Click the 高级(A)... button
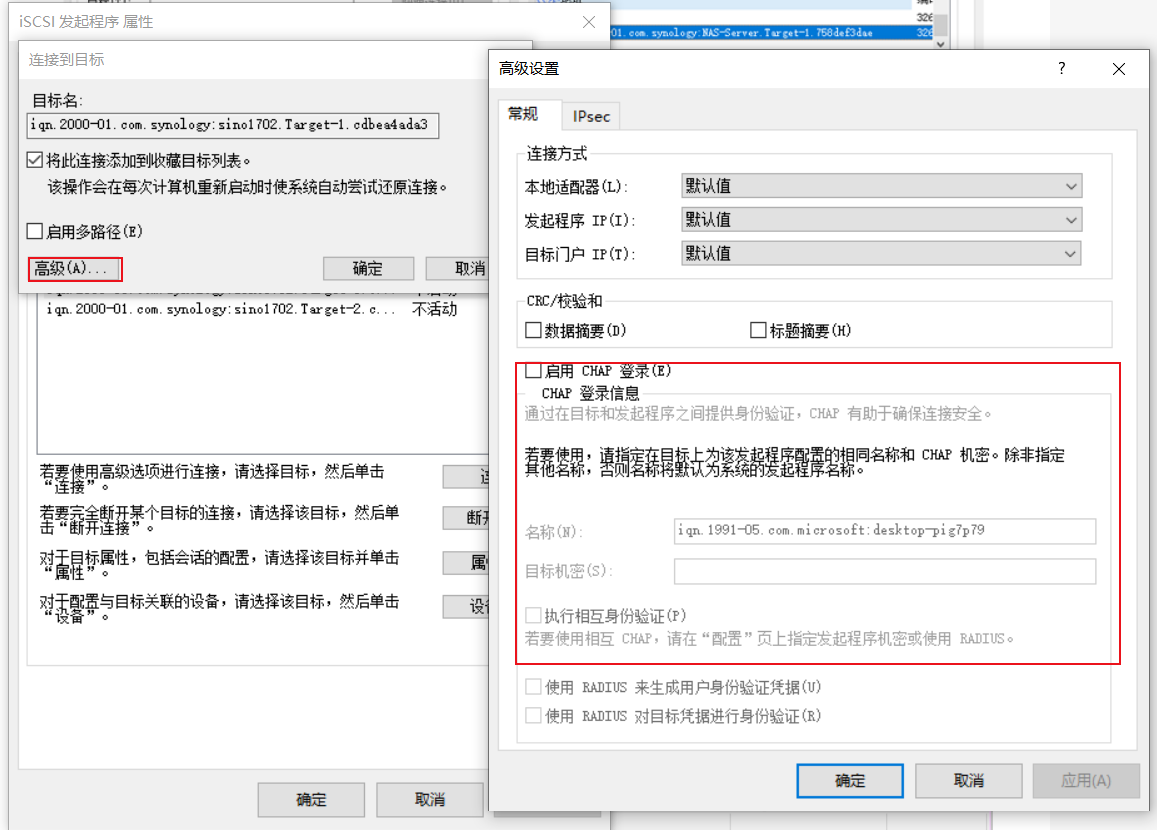Viewport: 1157px width, 830px height. click(75, 269)
